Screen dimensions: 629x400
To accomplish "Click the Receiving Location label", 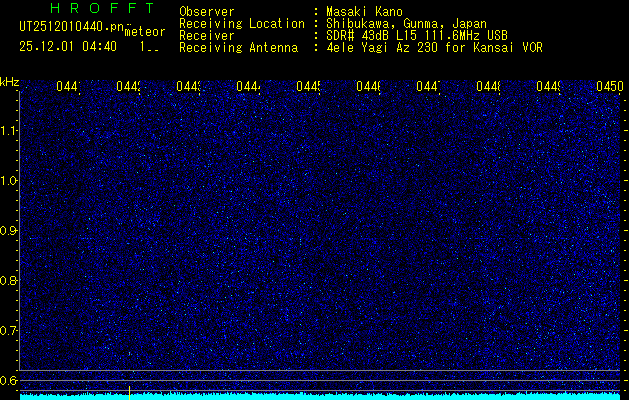I will point(242,24).
